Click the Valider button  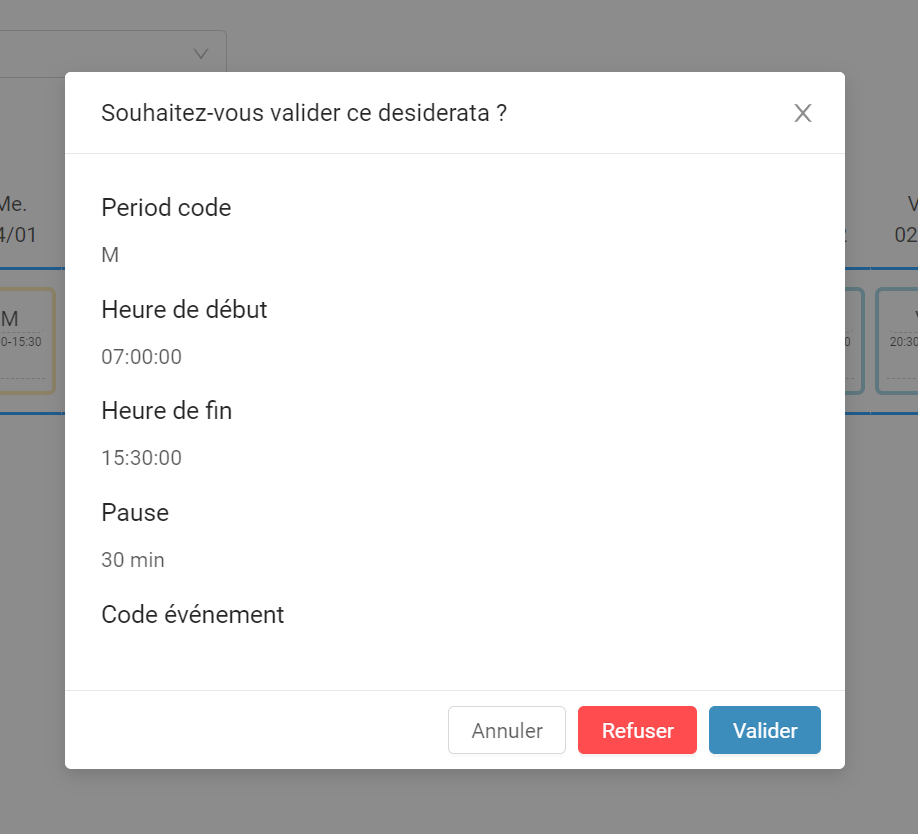click(765, 730)
